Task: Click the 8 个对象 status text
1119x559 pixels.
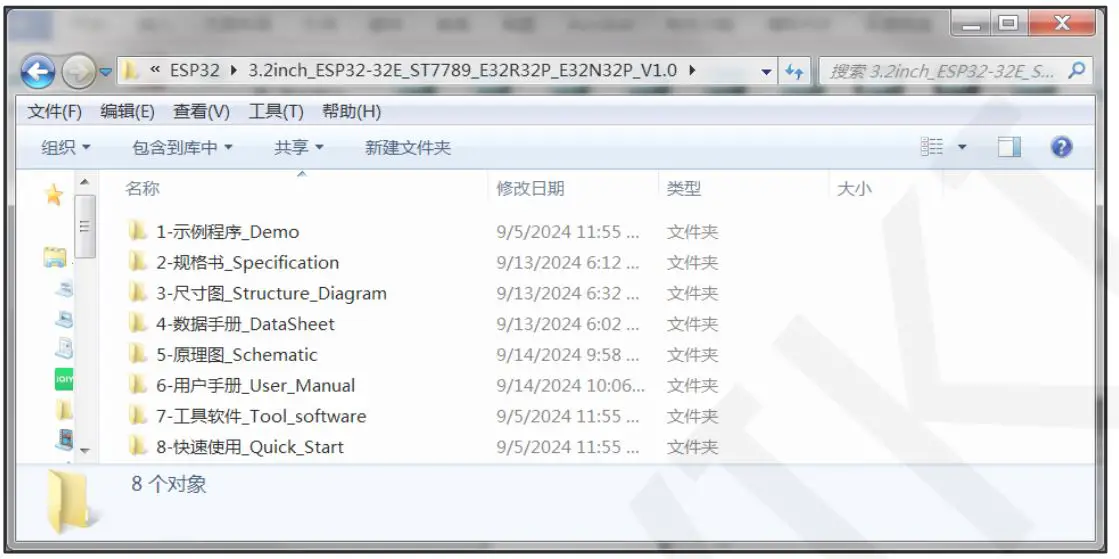Action: click(x=169, y=485)
